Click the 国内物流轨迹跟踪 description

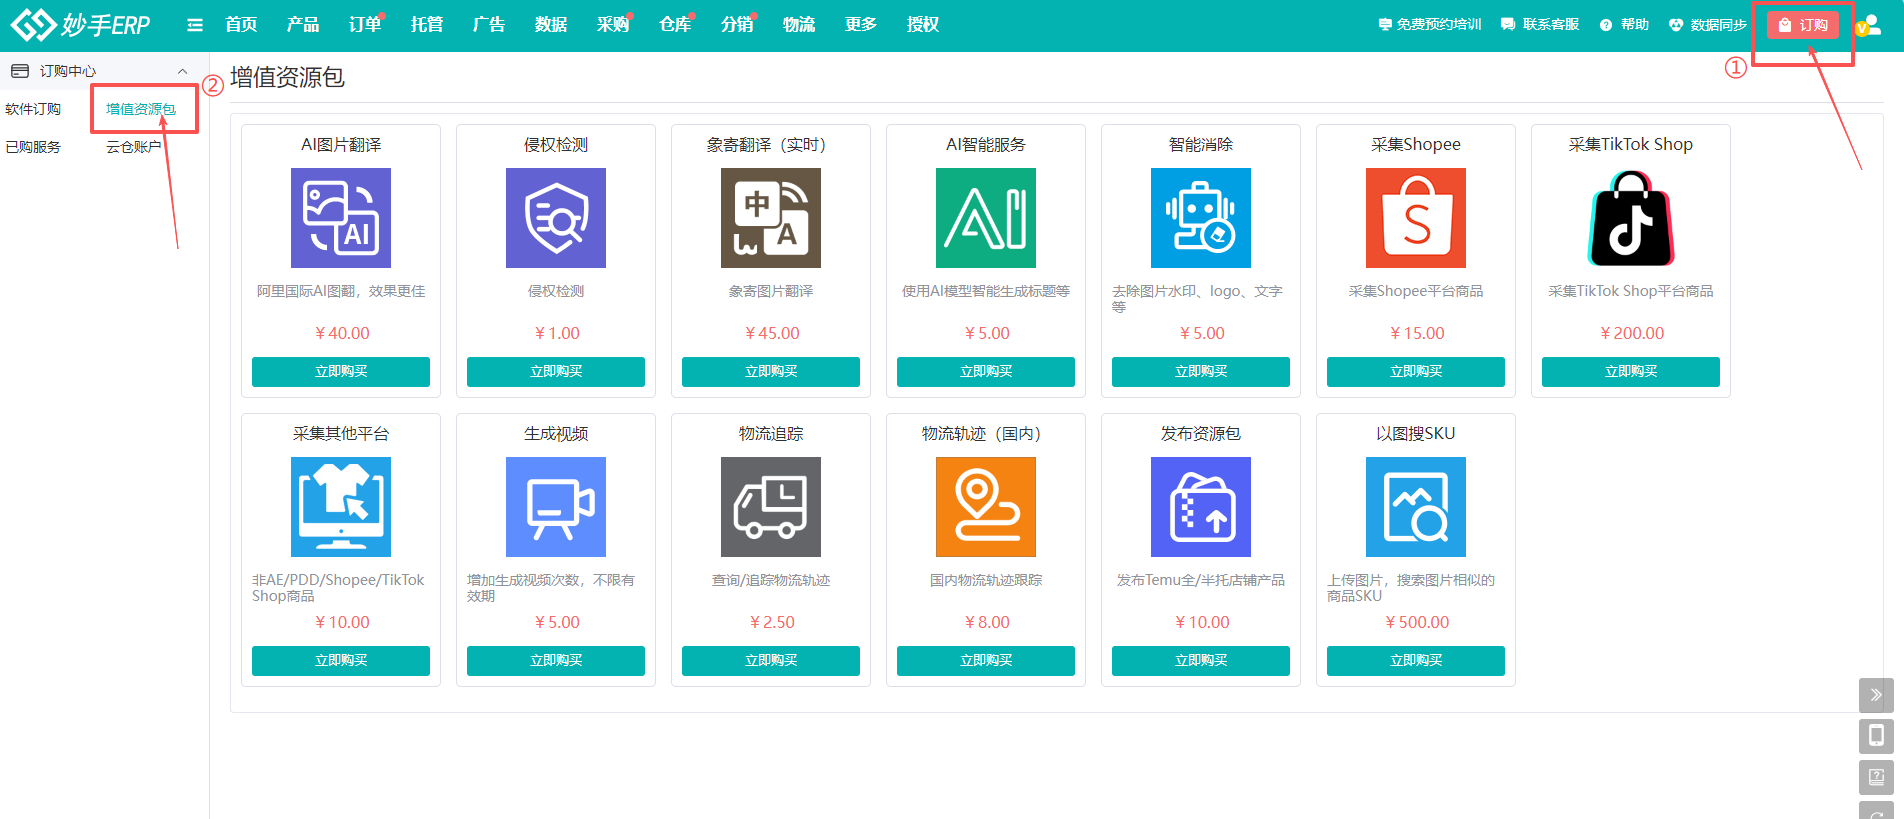[x=986, y=580]
